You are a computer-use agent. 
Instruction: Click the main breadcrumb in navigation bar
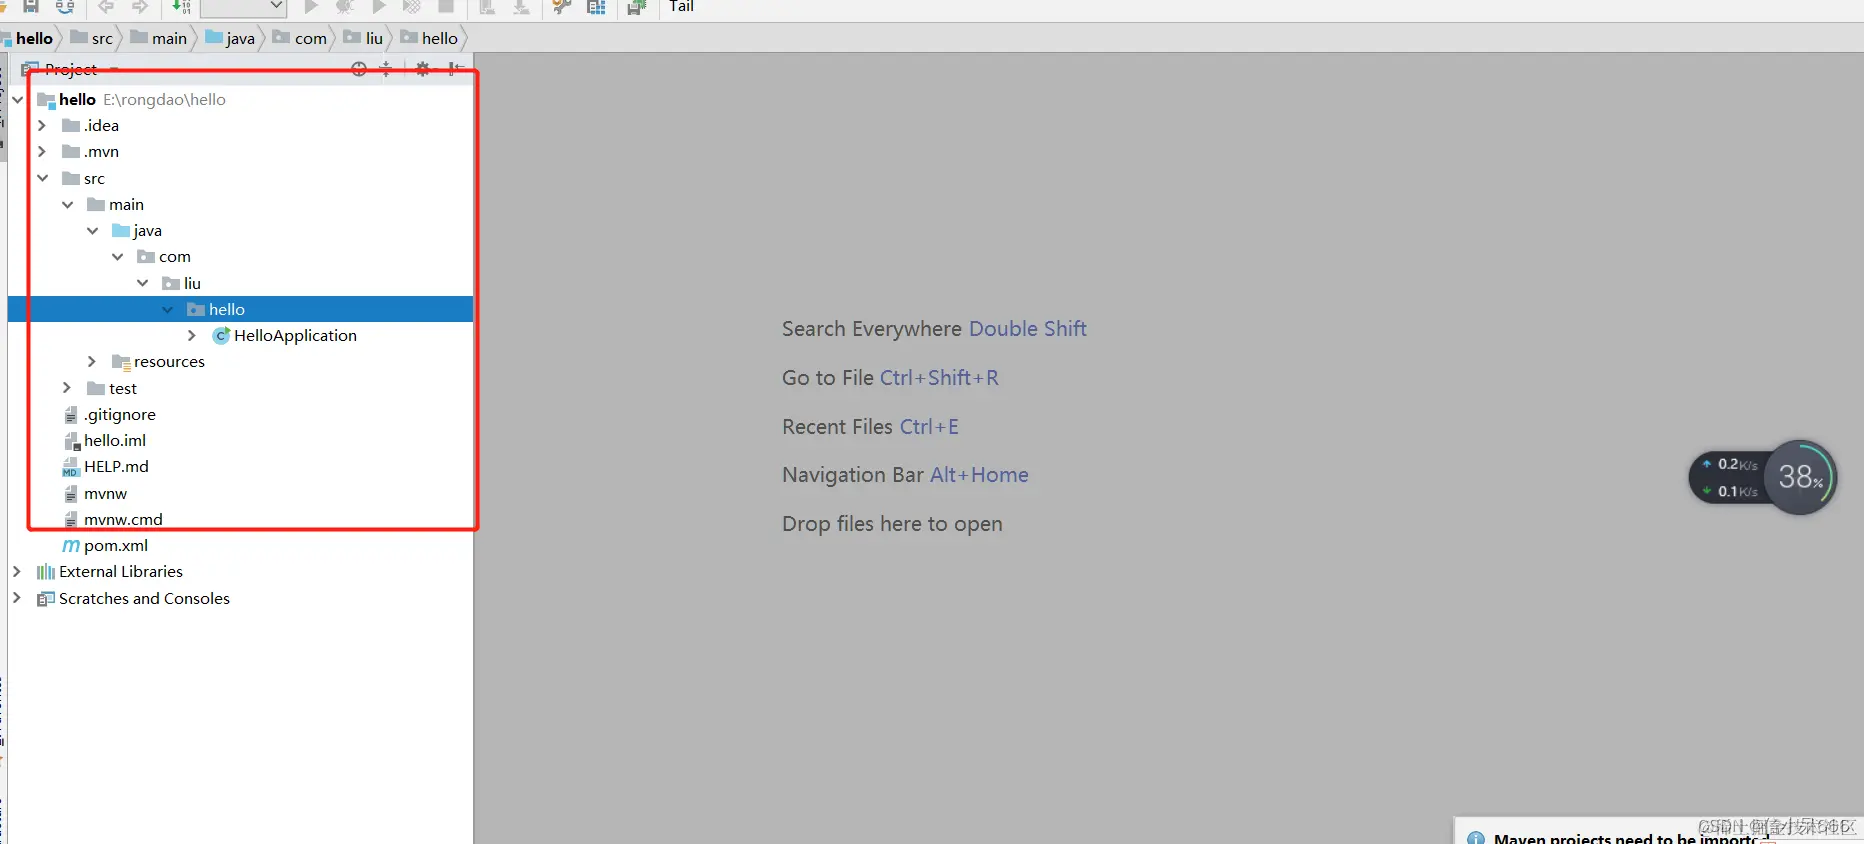pyautogui.click(x=159, y=38)
